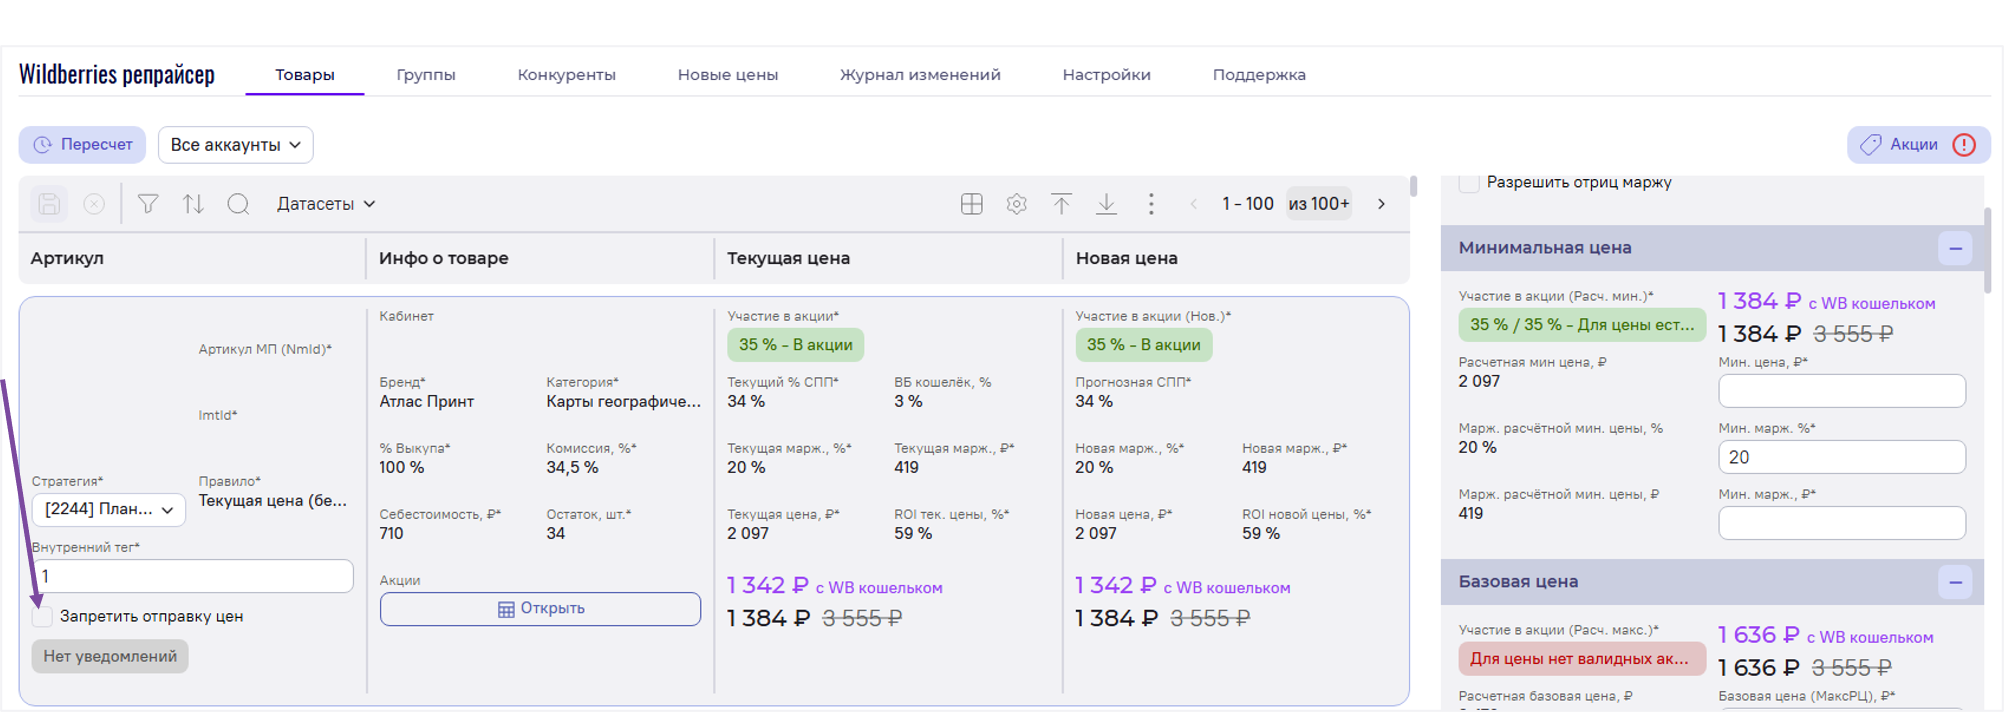Toggle 'Разрешить отриц маржу' checkbox
The image size is (2004, 712).
(1469, 183)
